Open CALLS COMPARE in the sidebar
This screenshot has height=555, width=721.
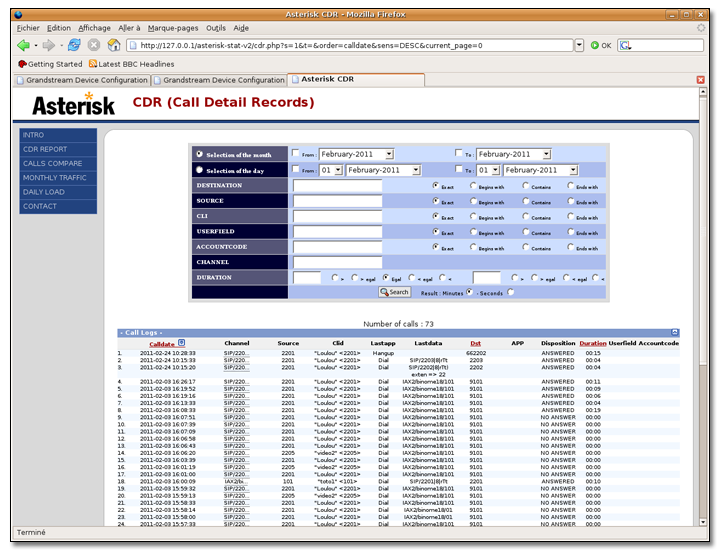[58, 163]
